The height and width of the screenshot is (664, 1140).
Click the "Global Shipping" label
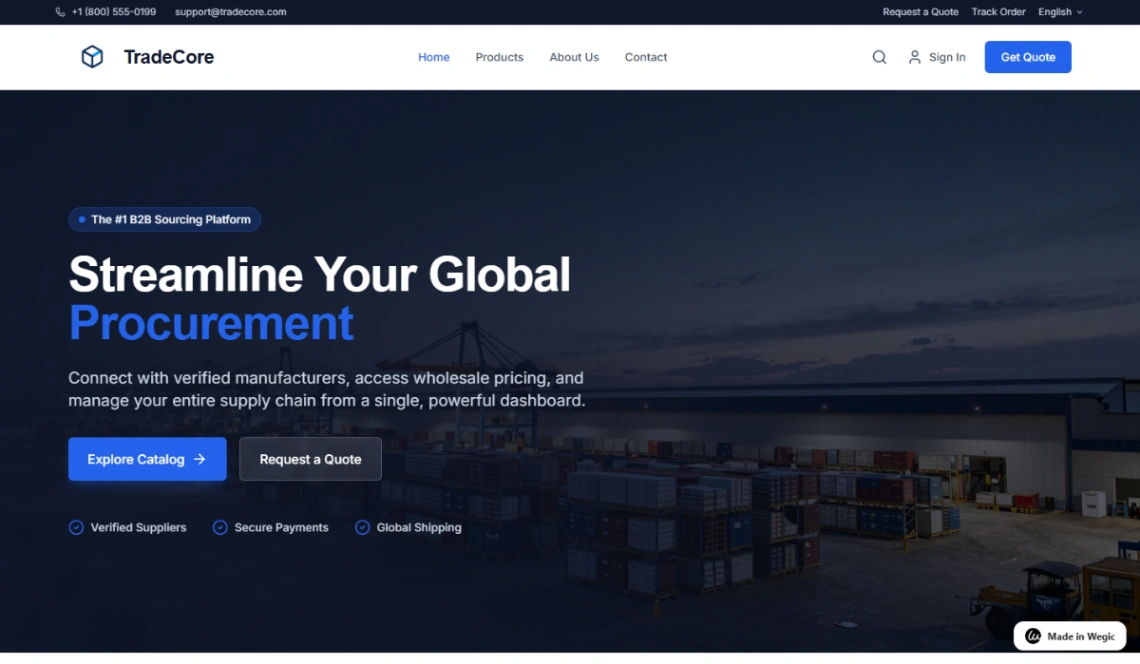coord(419,527)
